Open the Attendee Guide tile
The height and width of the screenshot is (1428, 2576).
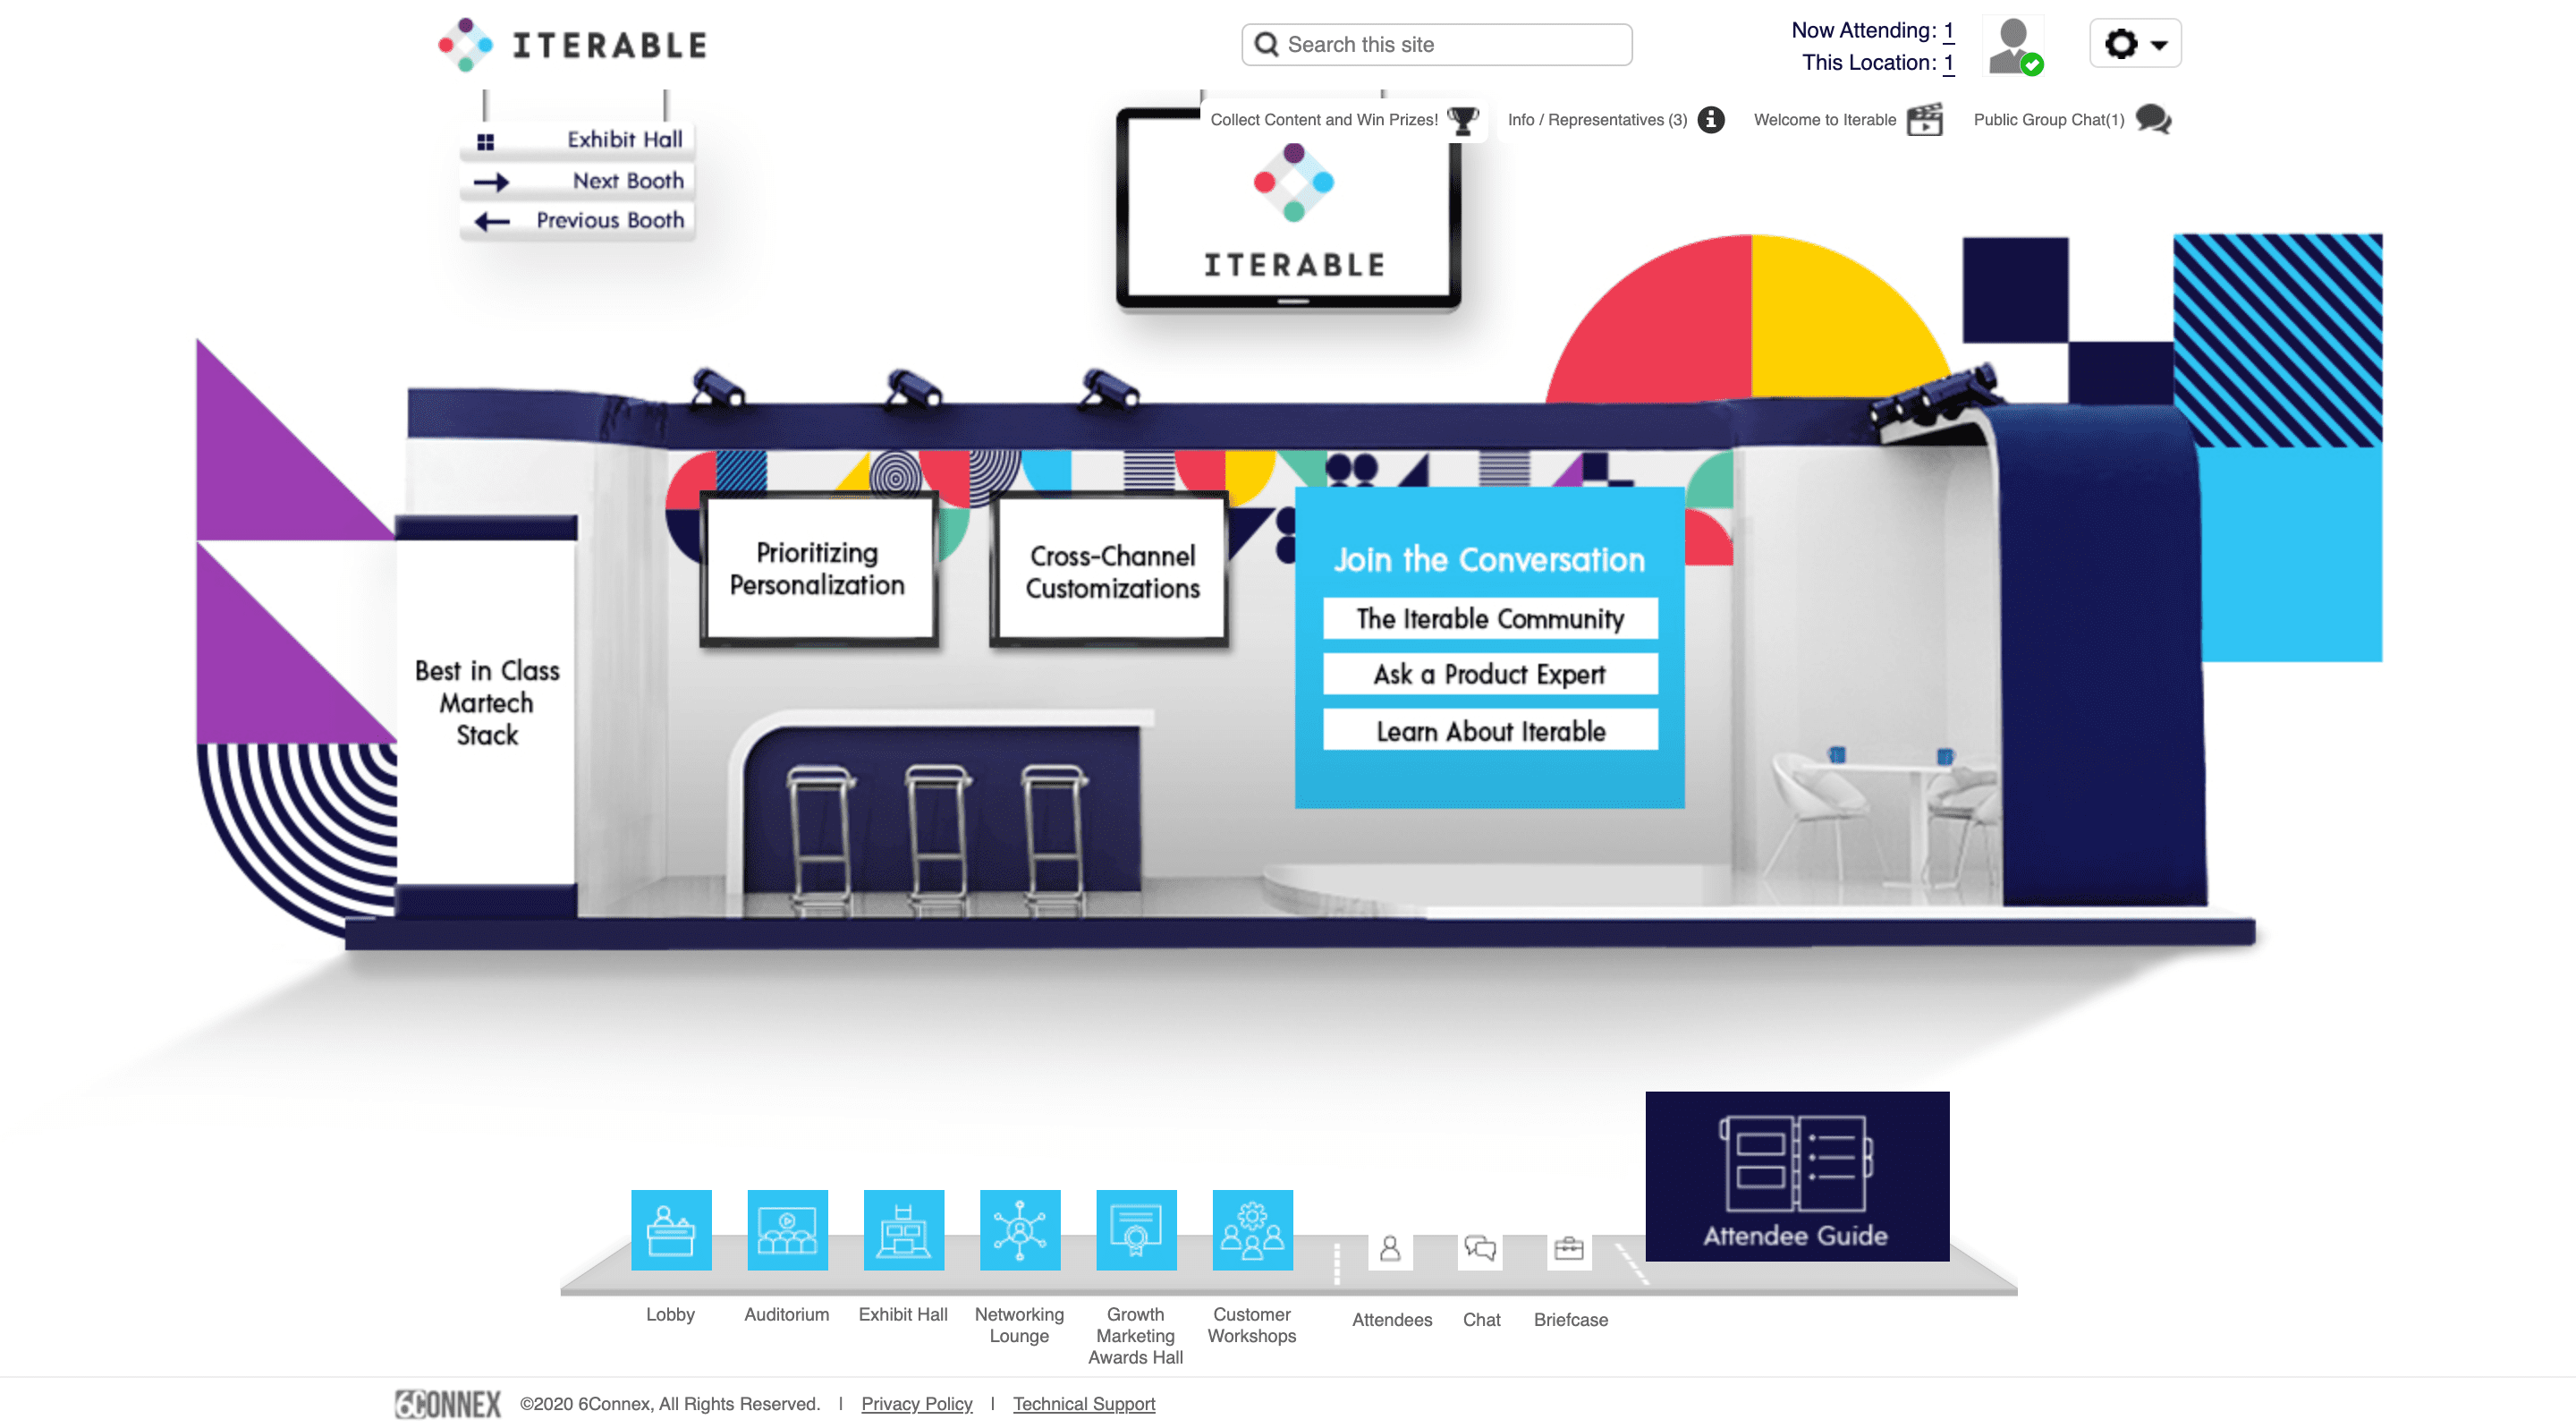(1797, 1176)
